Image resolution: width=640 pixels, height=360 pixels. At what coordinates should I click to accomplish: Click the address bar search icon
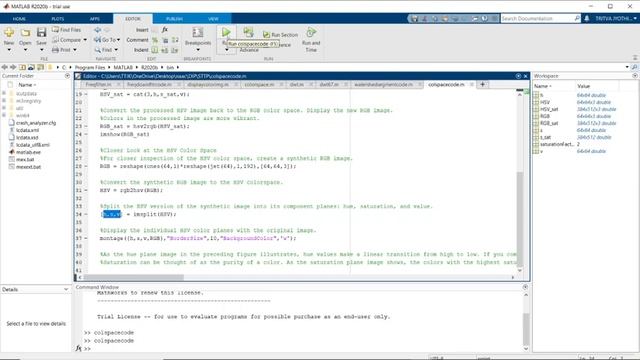pyautogui.click(x=634, y=67)
